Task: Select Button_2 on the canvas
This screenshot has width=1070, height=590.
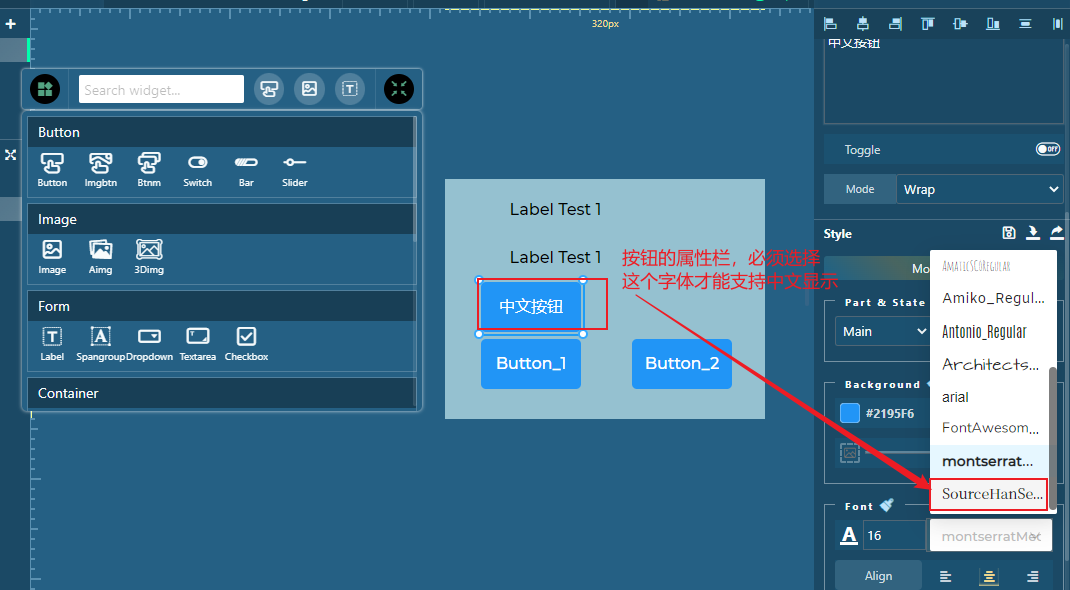Action: click(x=682, y=364)
